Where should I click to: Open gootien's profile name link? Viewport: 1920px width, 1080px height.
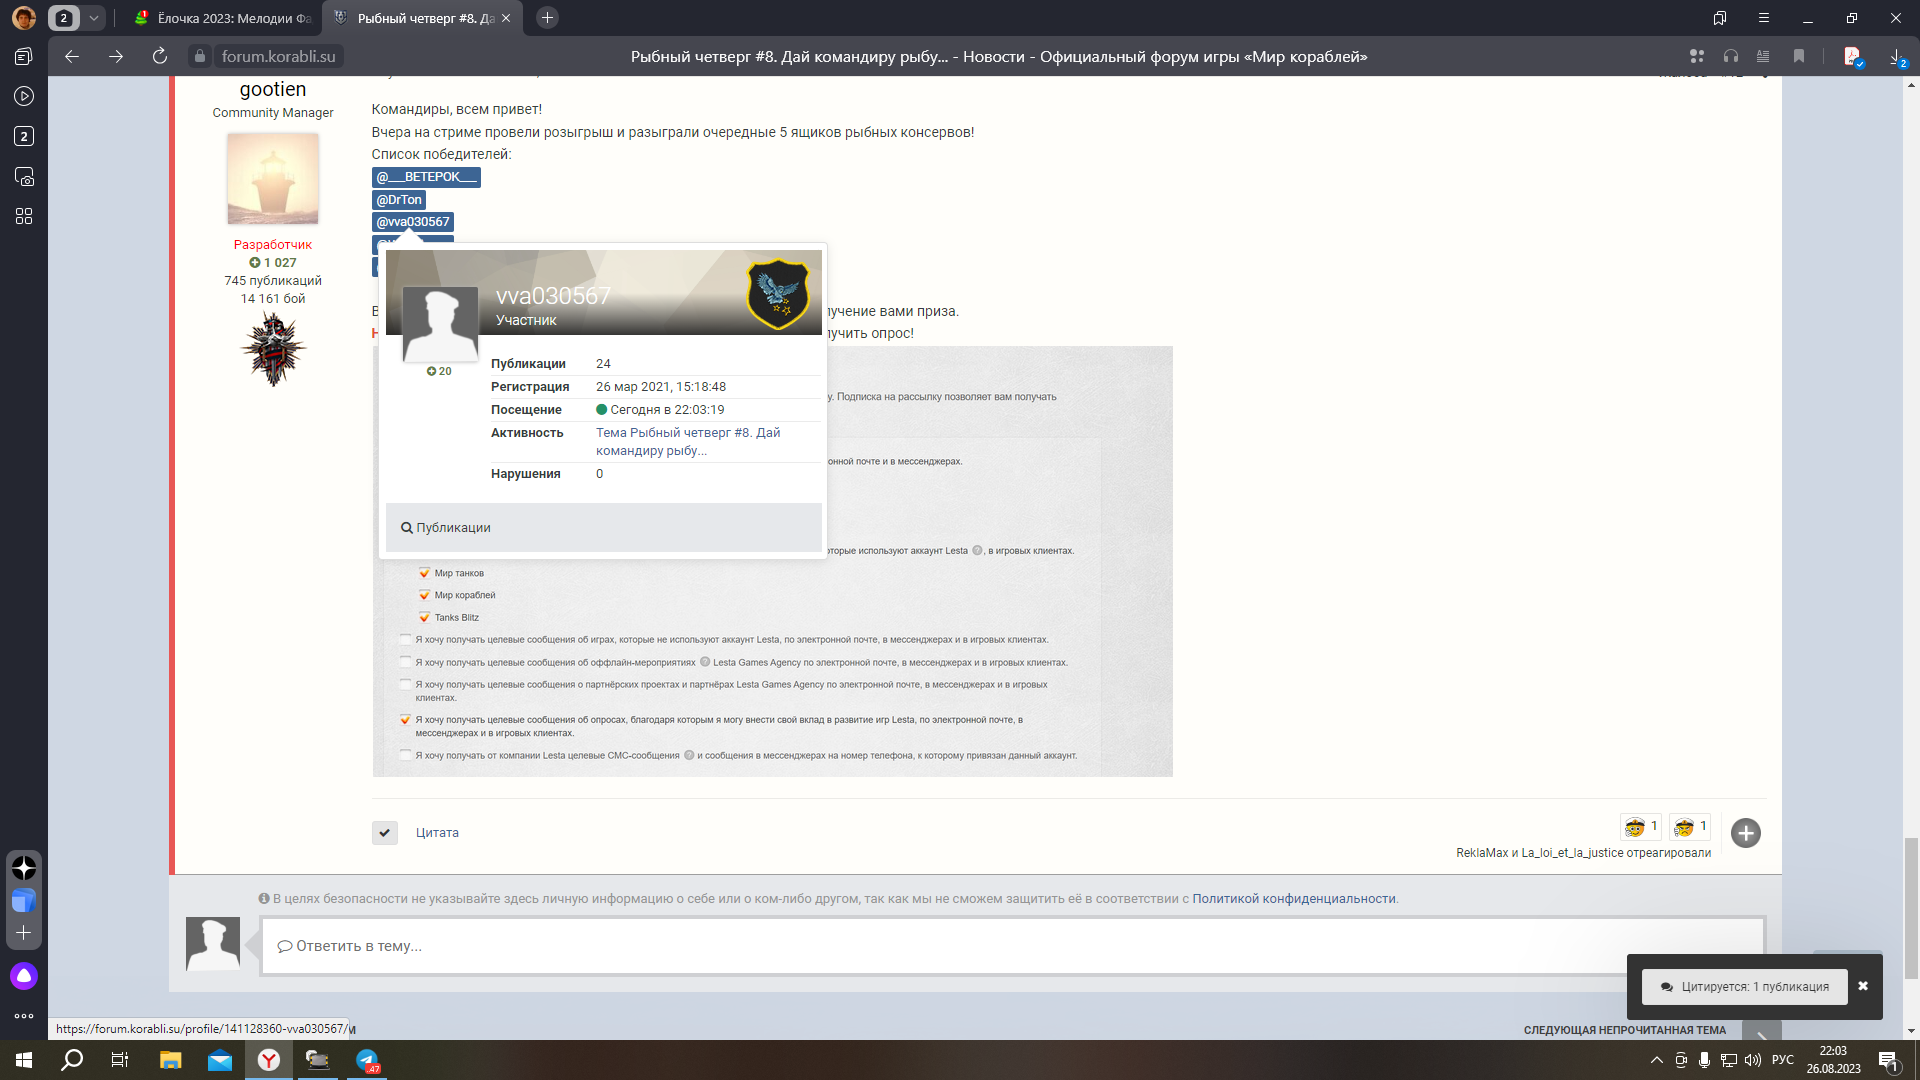(273, 89)
